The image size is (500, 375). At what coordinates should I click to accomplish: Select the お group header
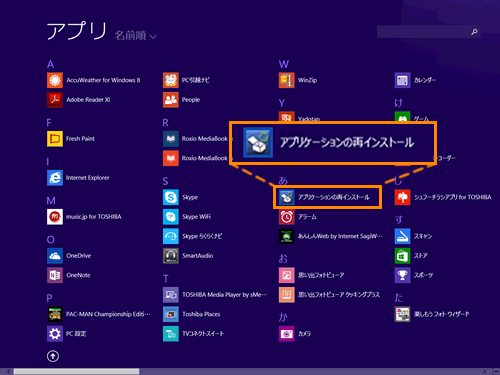[x=283, y=259]
